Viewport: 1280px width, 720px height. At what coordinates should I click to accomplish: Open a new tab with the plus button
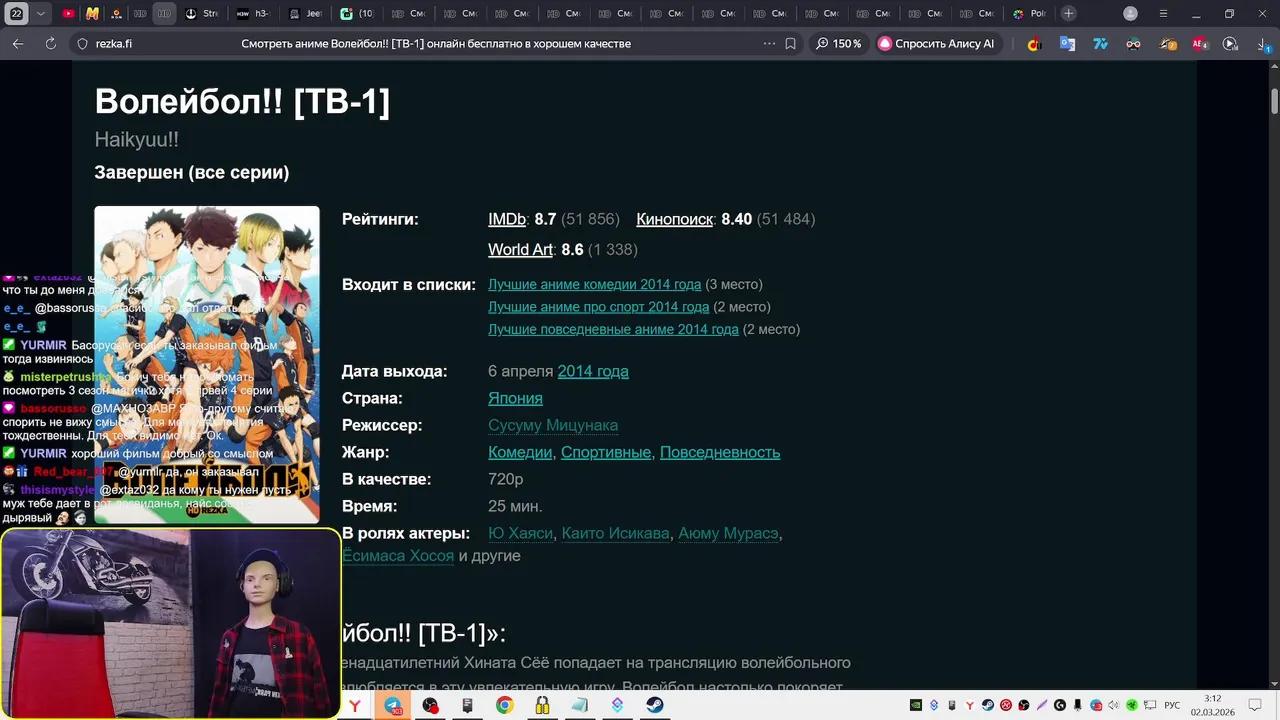(x=1069, y=14)
